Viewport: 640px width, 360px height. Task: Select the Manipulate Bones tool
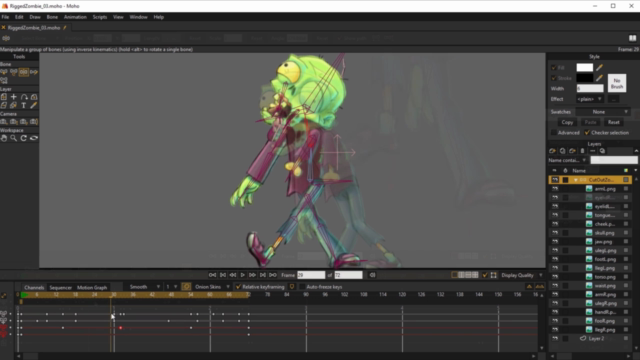24,72
